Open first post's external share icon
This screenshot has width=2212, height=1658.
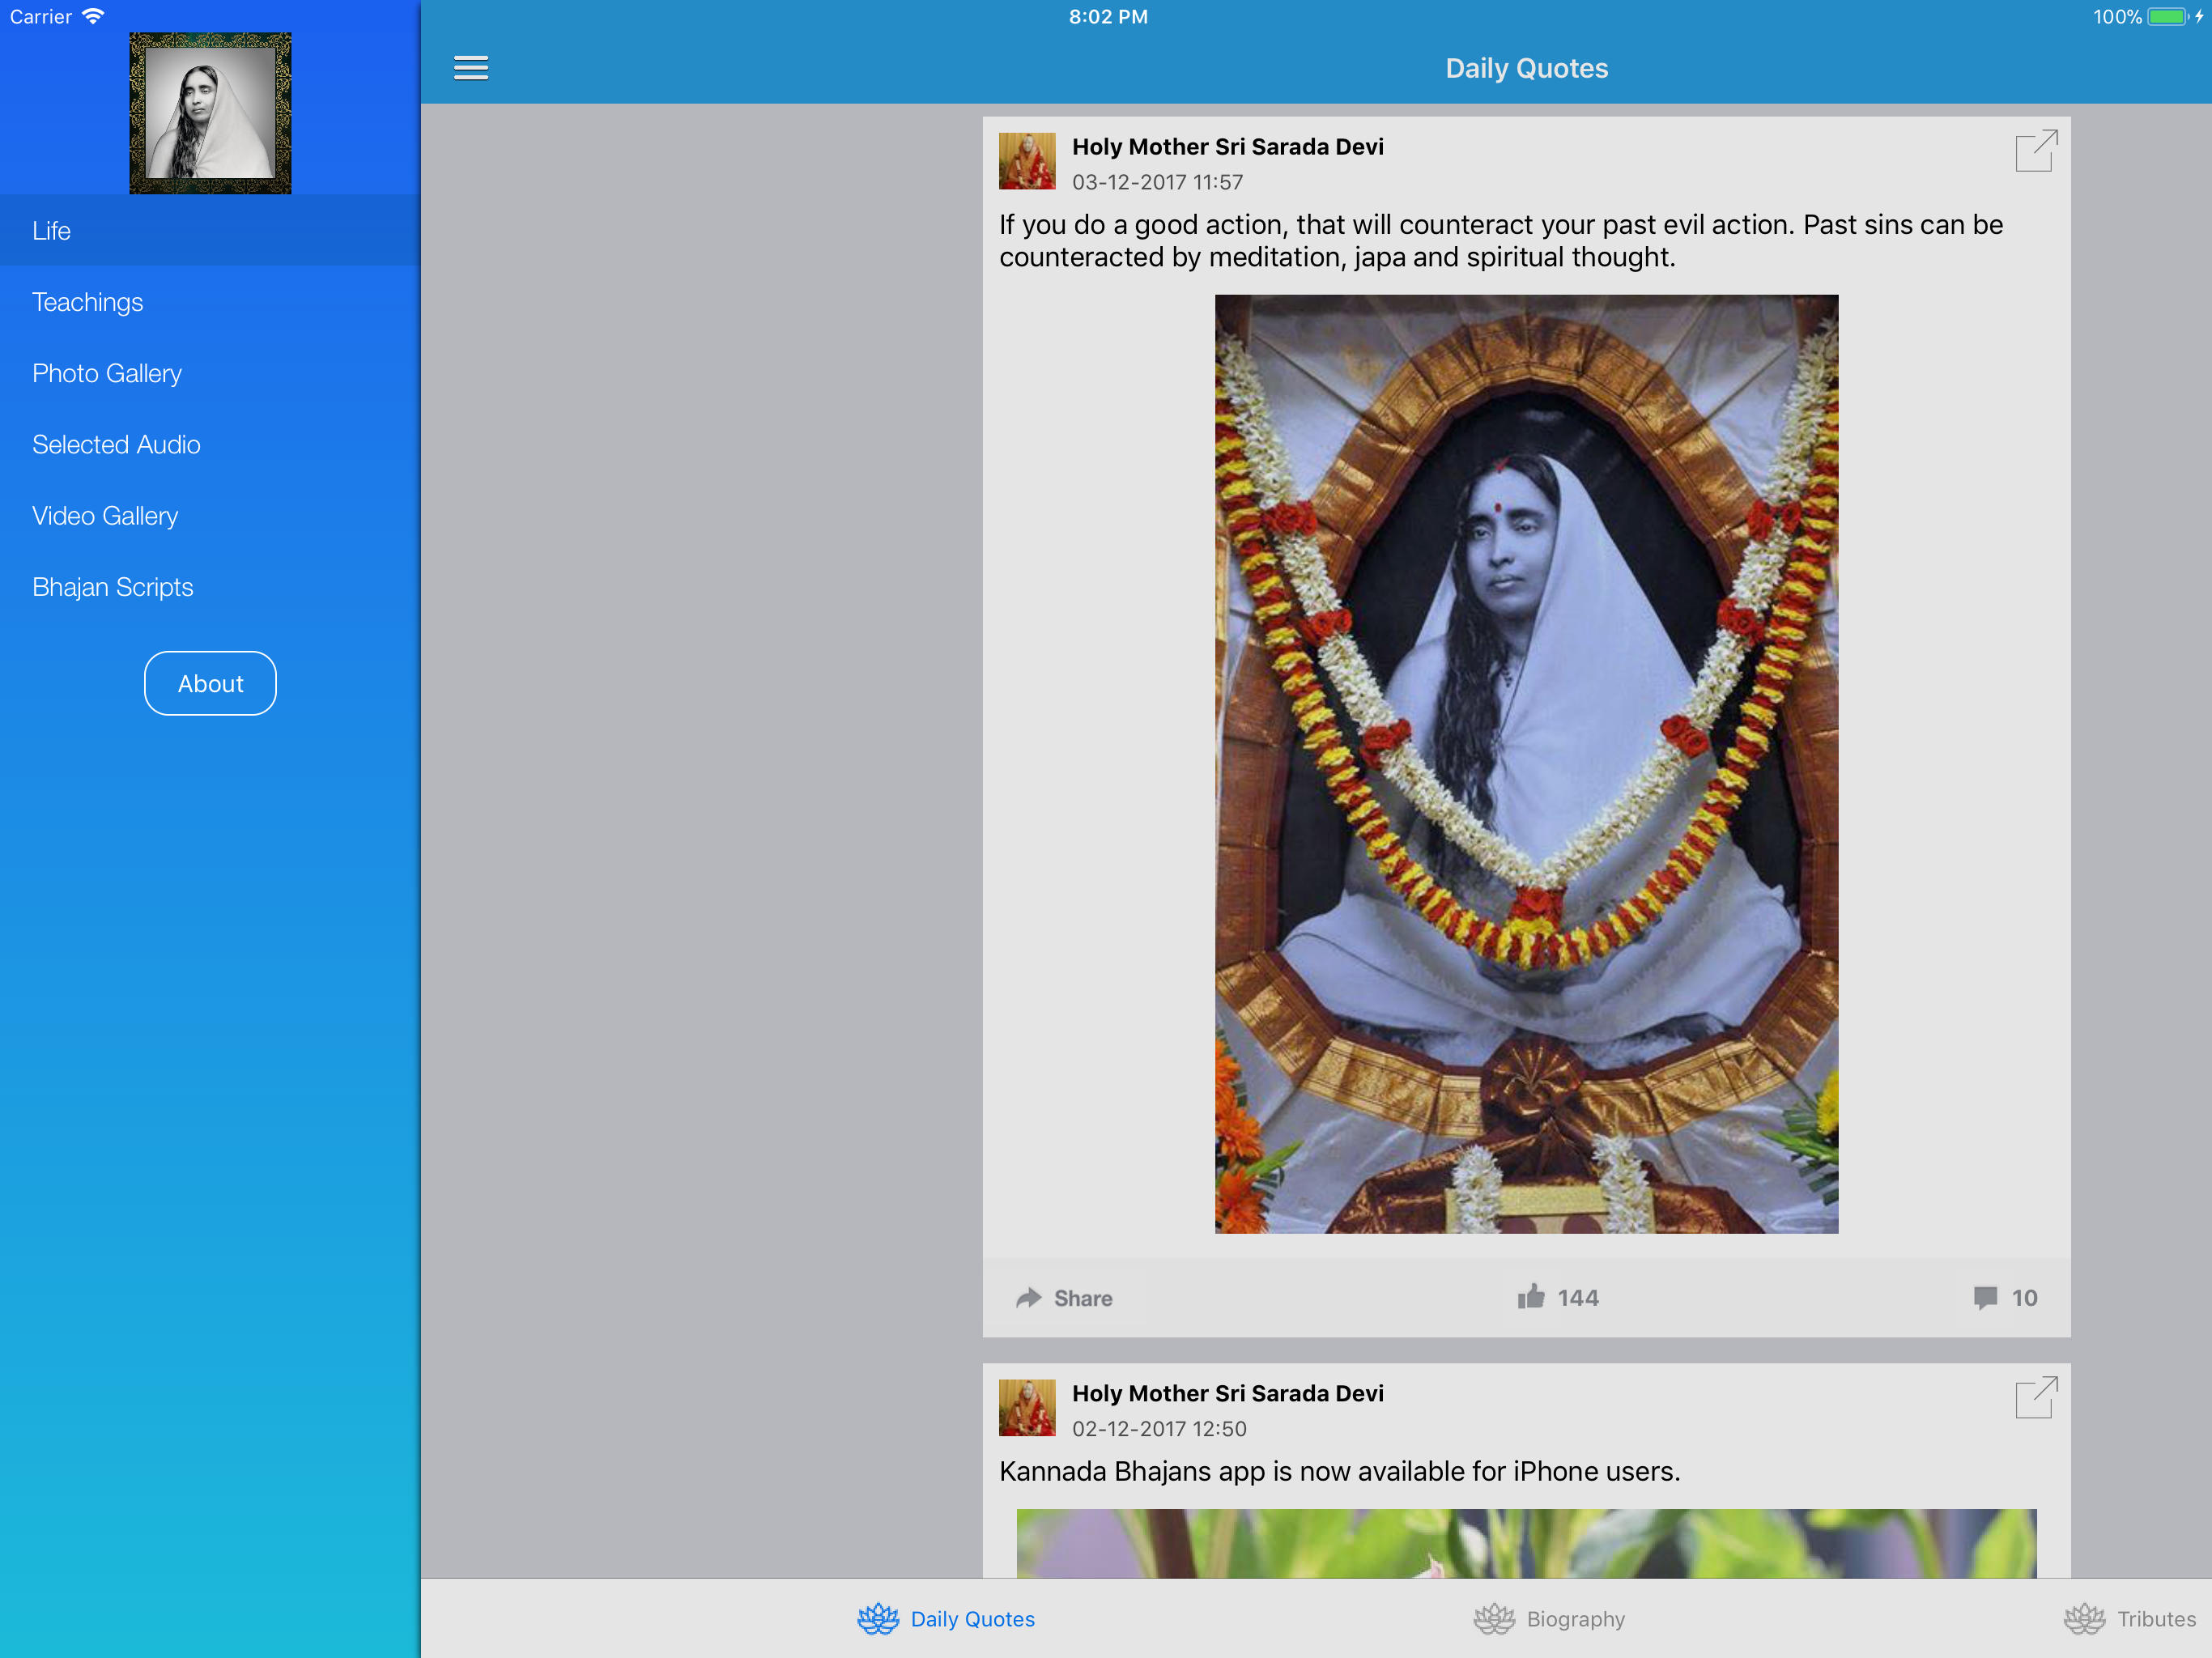[2035, 151]
